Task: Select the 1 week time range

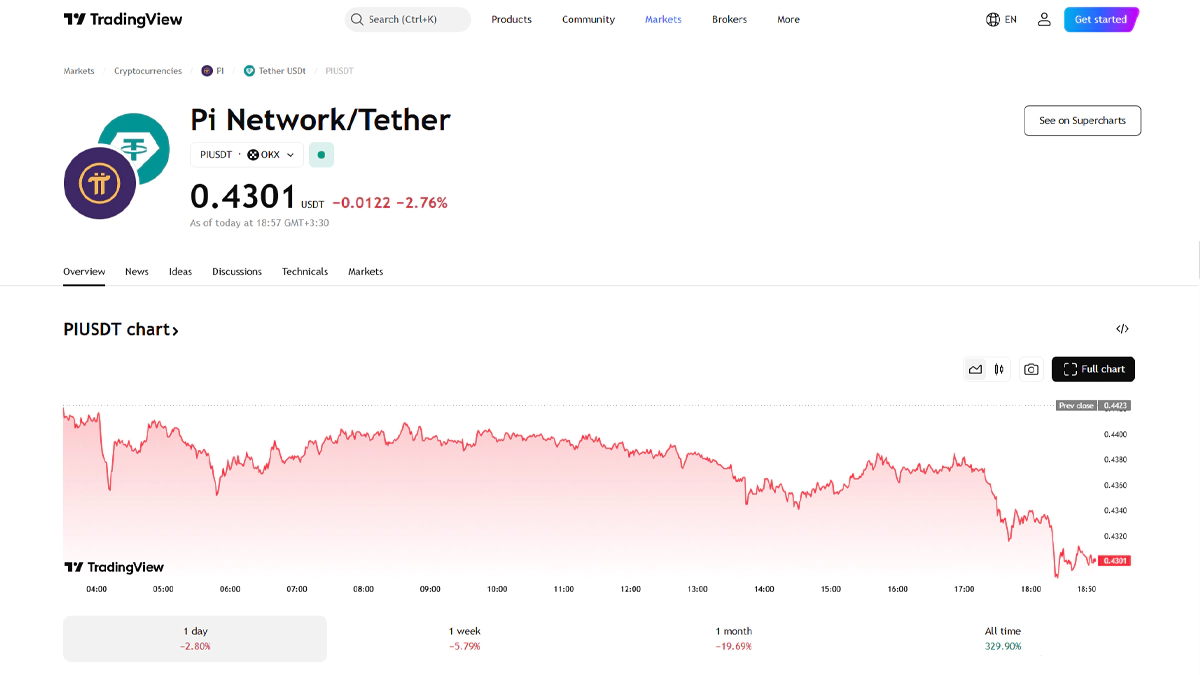Action: 464,638
